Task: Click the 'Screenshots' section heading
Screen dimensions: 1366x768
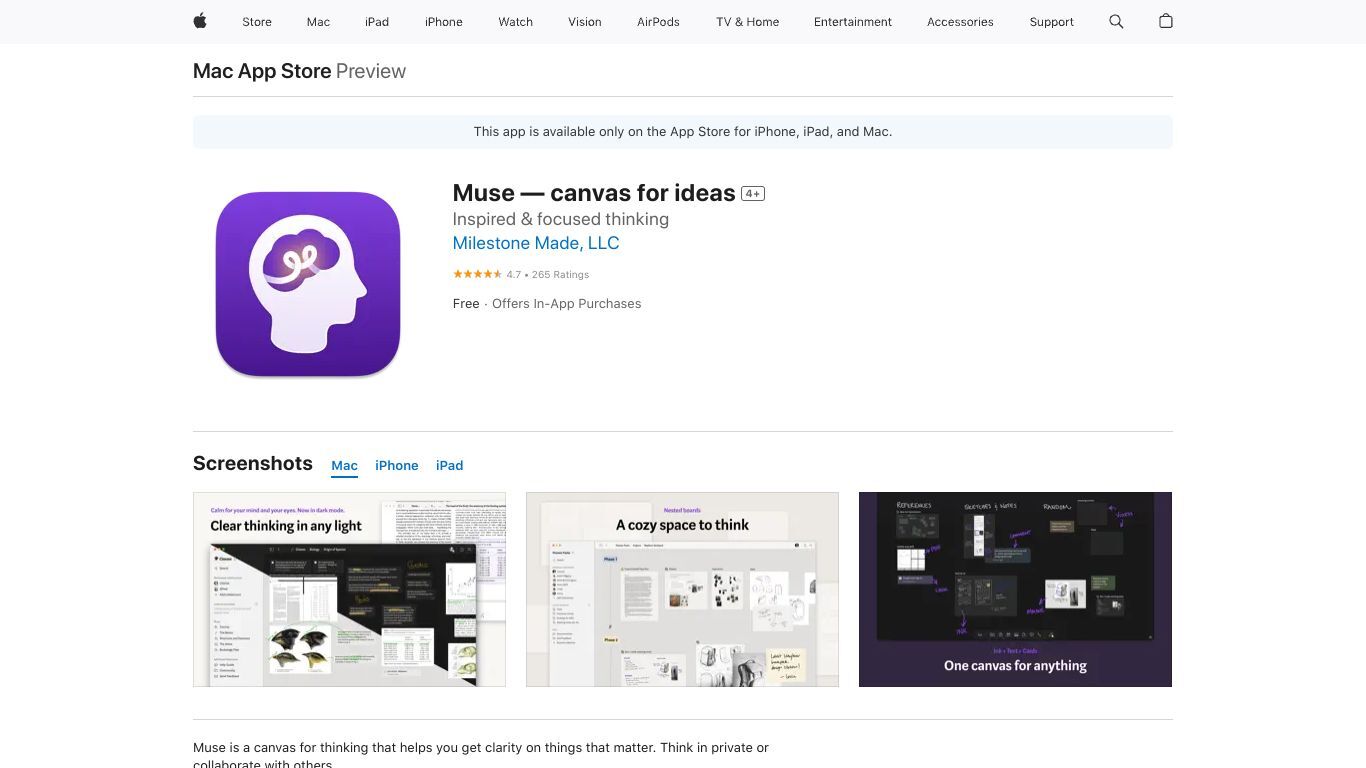Action: tap(253, 463)
